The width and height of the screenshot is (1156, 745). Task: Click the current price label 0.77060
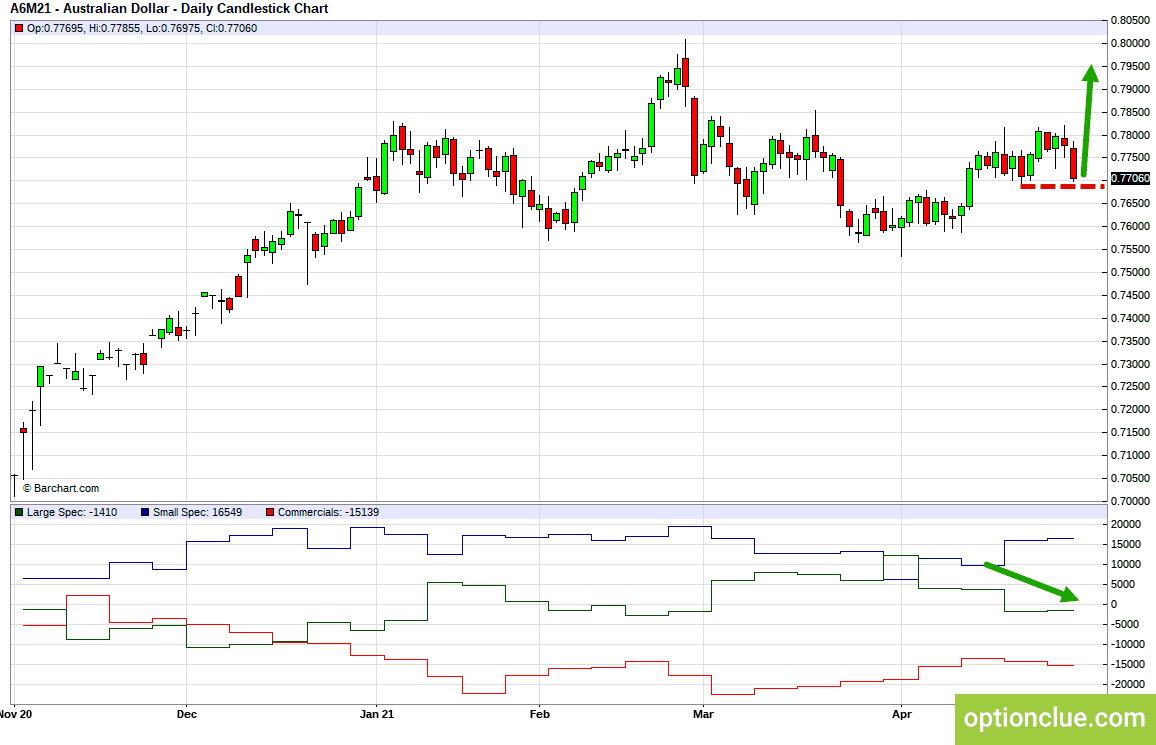tap(1130, 178)
